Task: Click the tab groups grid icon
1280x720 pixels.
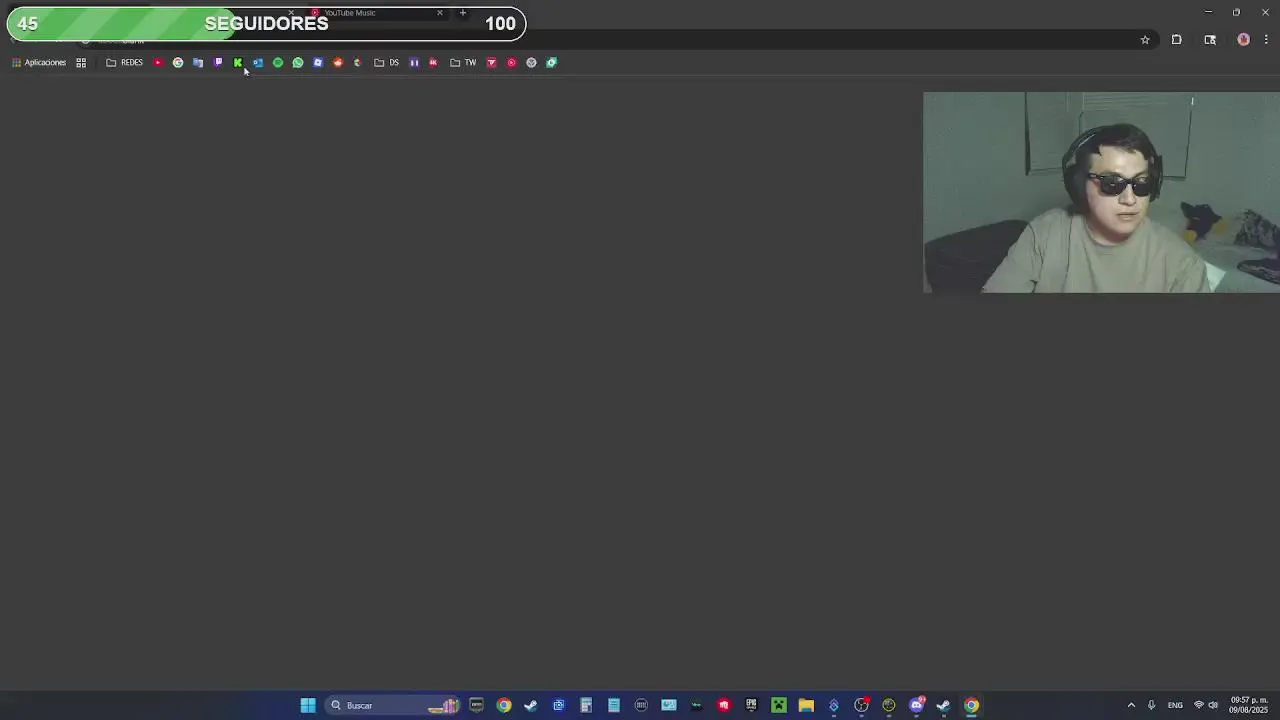Action: [81, 62]
